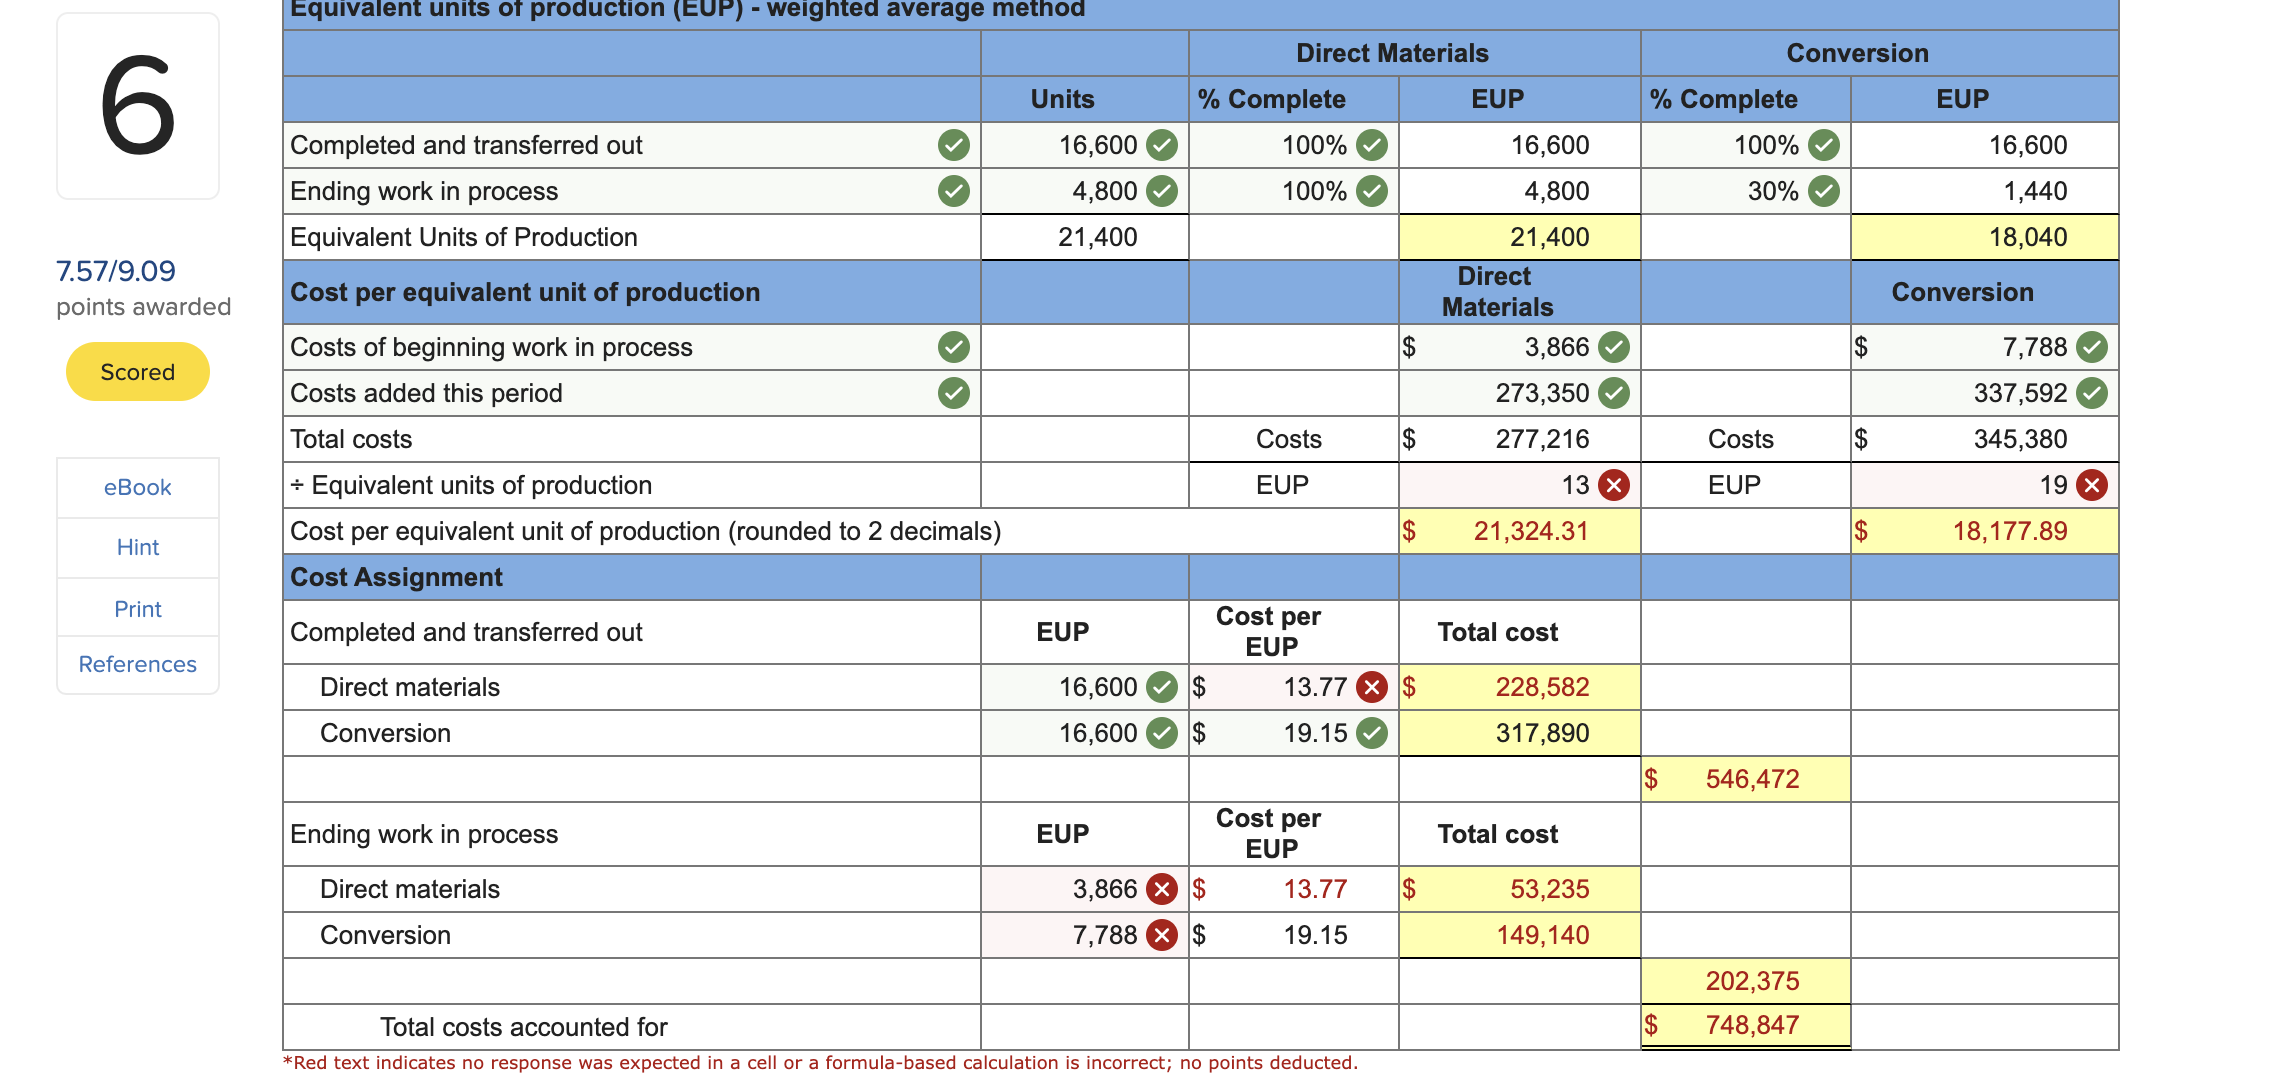
Task: Click the checkmark next to the 100% Direct Materials cell
Action: (1371, 145)
